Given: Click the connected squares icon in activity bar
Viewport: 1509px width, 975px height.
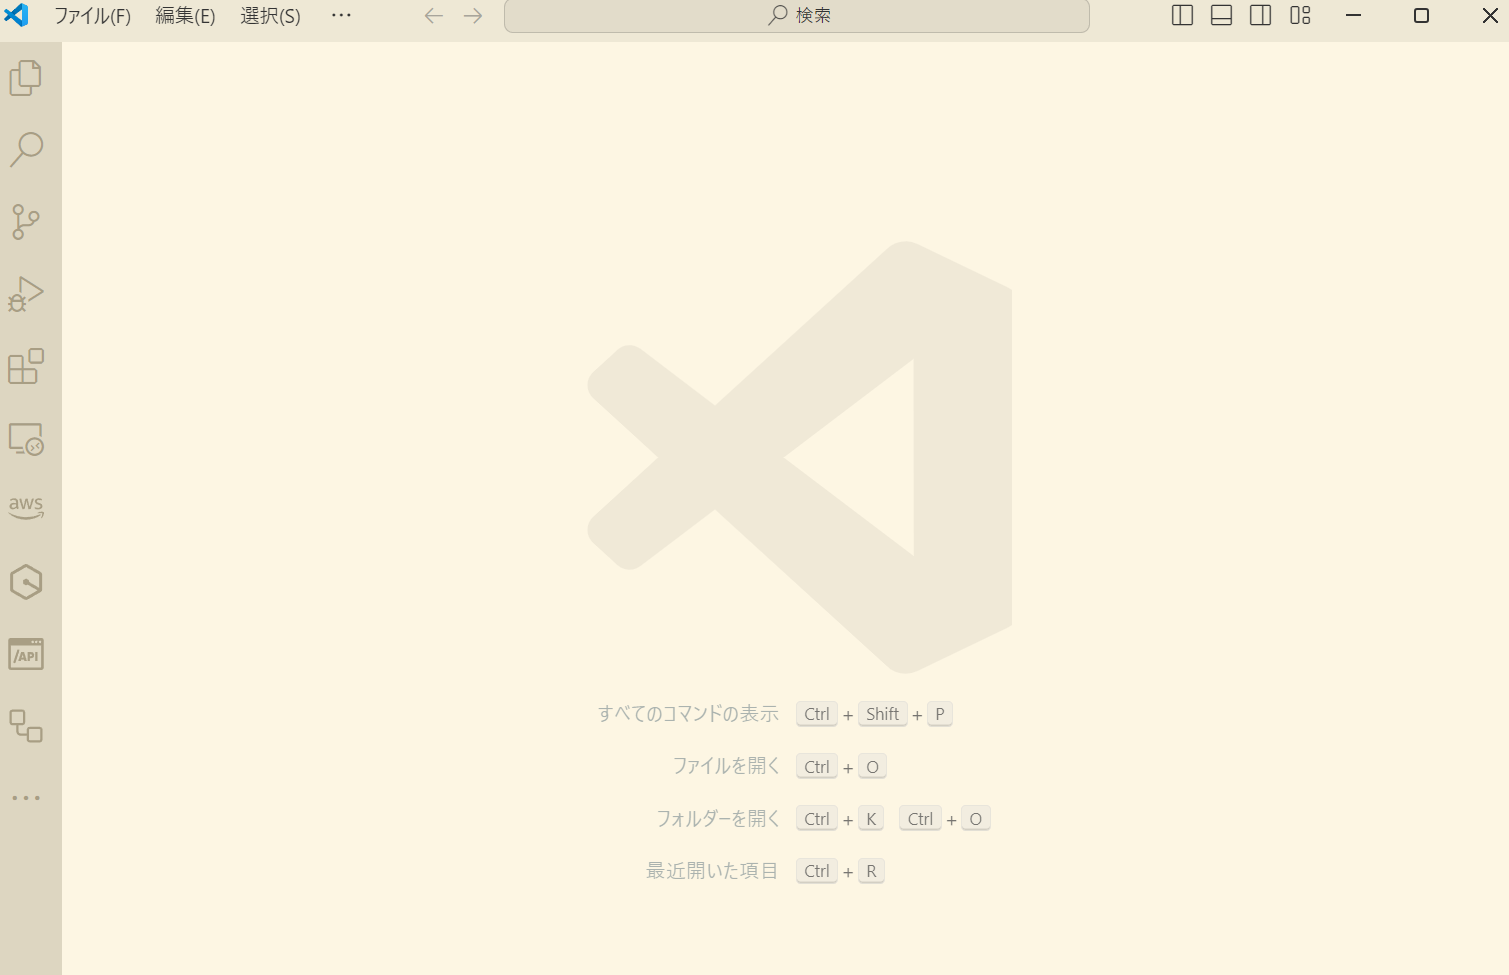Looking at the screenshot, I should [26, 726].
